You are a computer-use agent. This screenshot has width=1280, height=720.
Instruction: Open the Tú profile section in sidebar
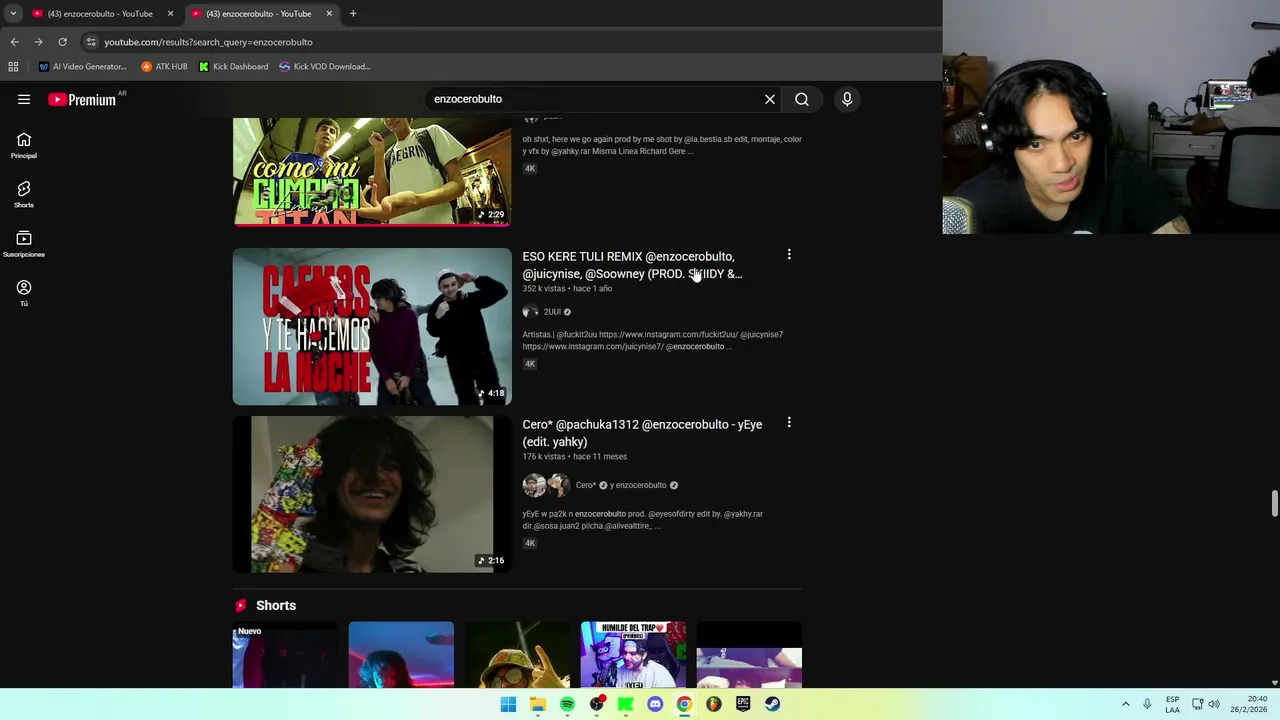pyautogui.click(x=24, y=293)
